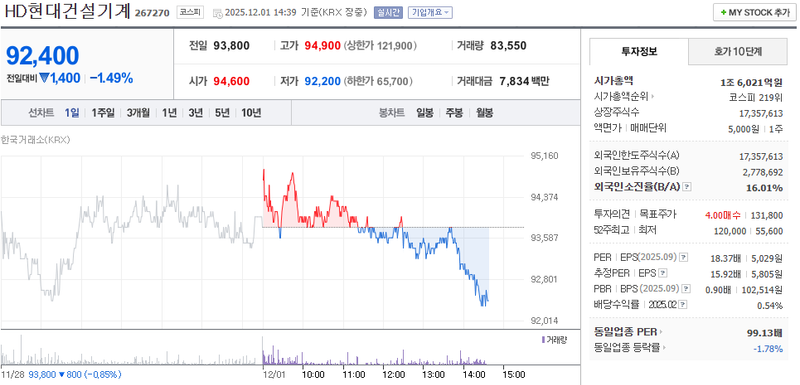Click the 시가총액 value 1조 6,021억원
This screenshot has height=385, width=800.
(751, 82)
